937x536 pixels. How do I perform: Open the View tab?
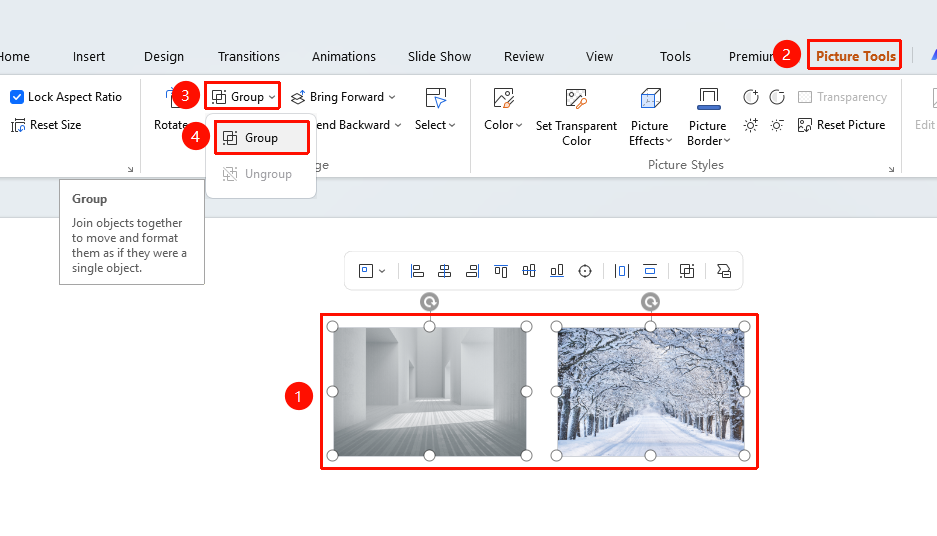tap(599, 56)
